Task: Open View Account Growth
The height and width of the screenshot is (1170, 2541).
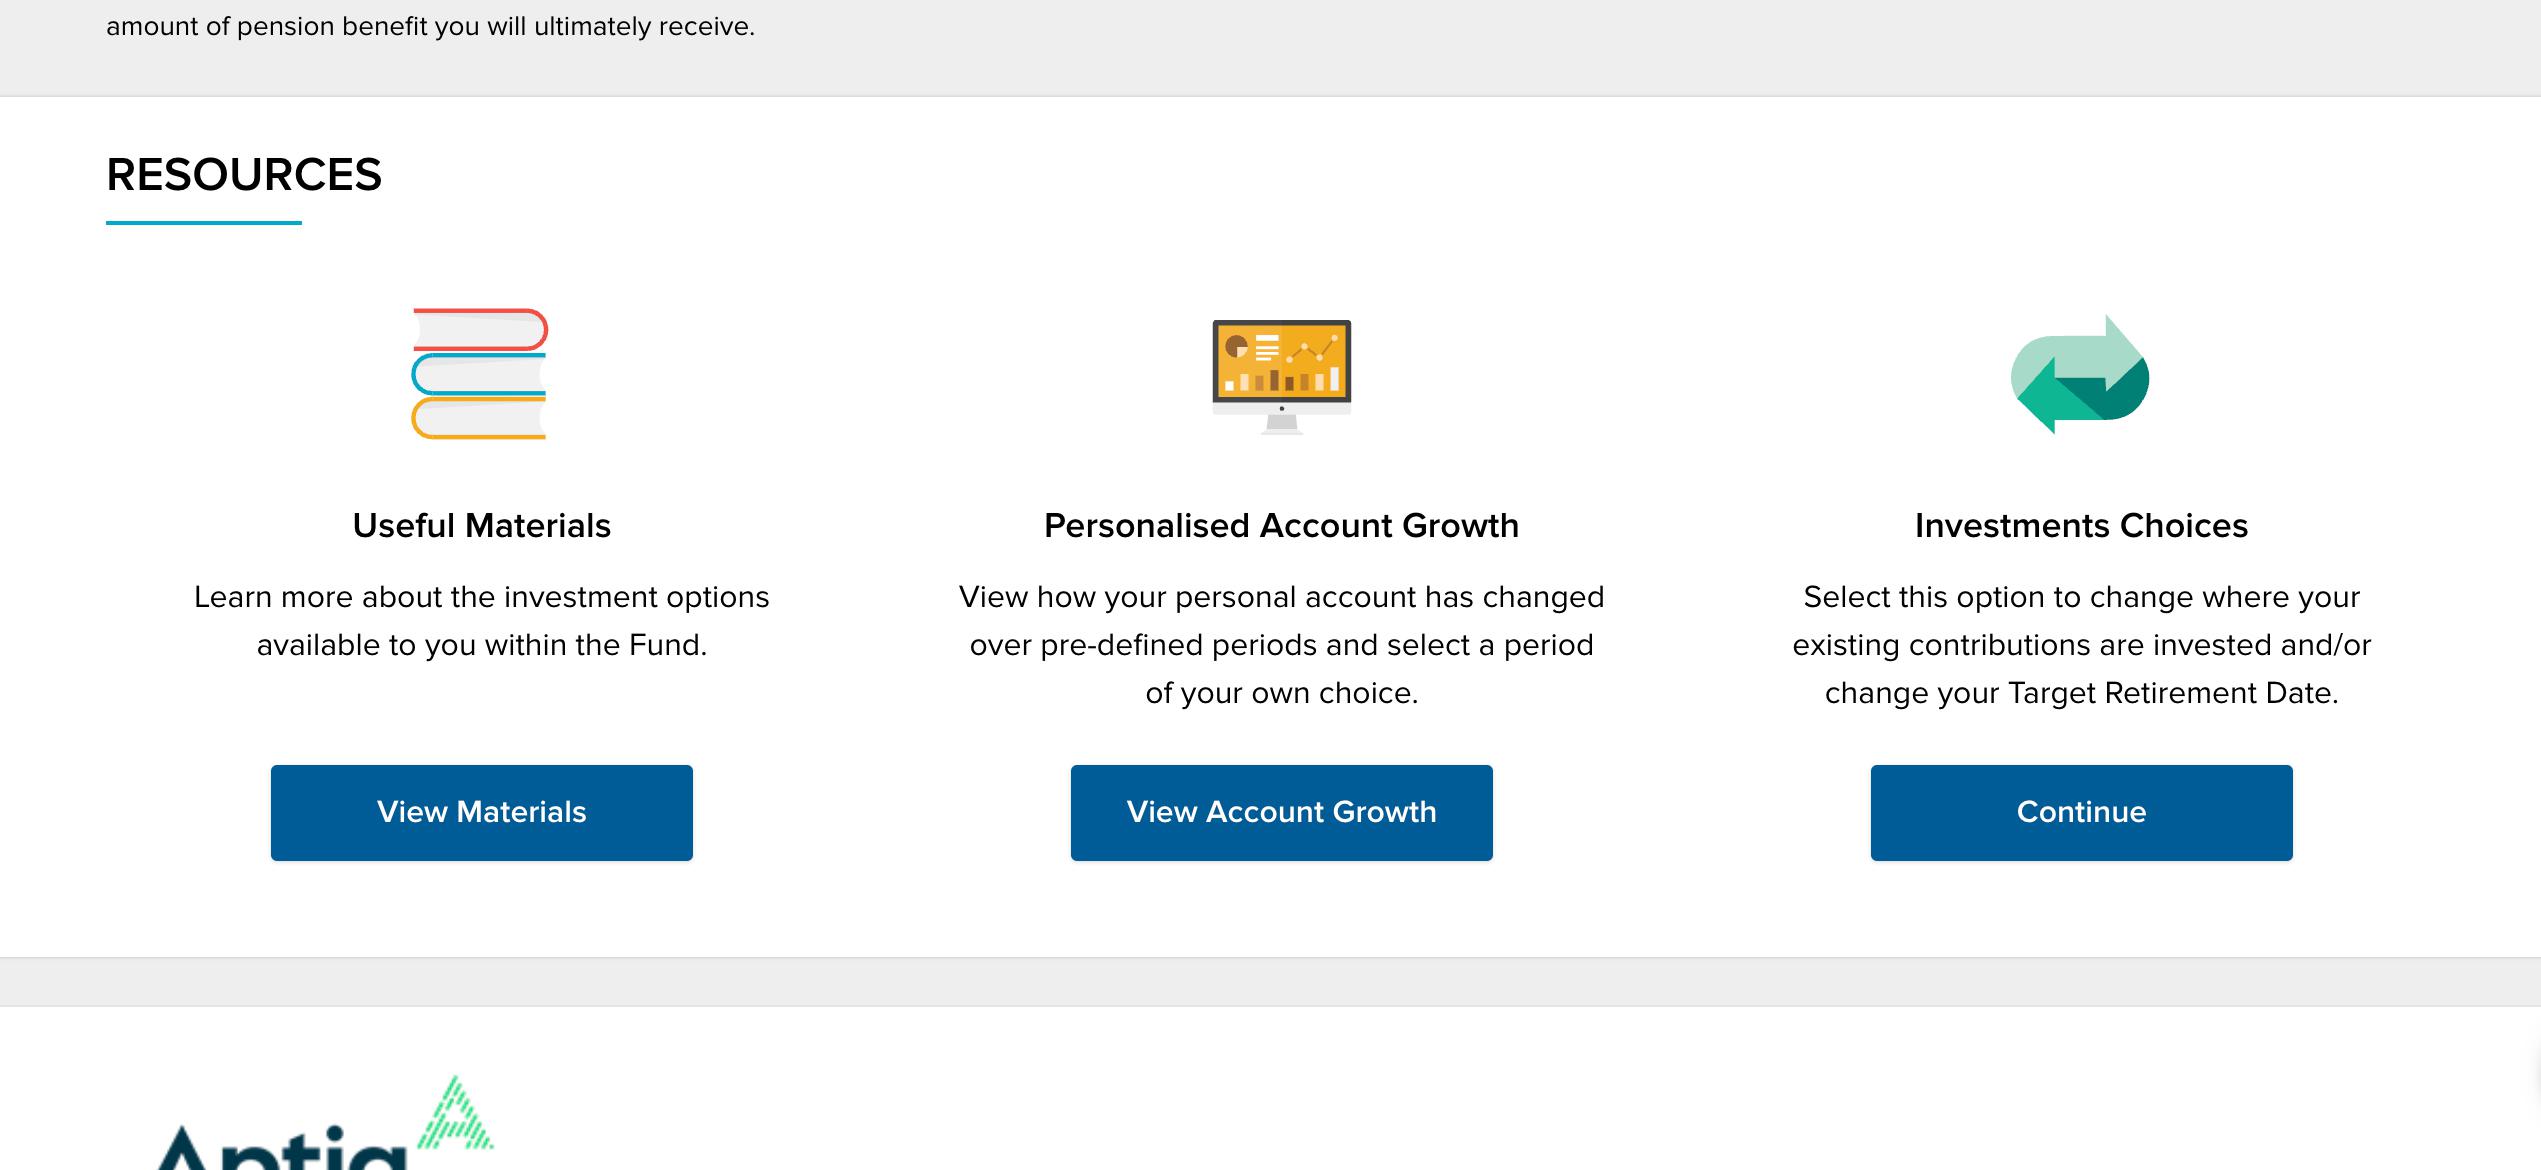Action: [1281, 812]
